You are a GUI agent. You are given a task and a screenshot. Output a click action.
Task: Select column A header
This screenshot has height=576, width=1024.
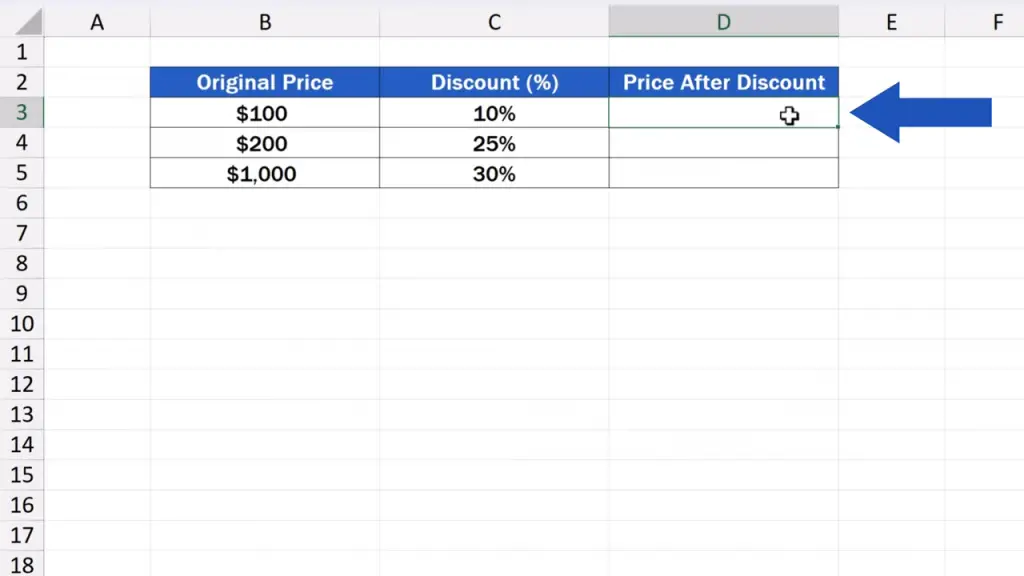[97, 21]
